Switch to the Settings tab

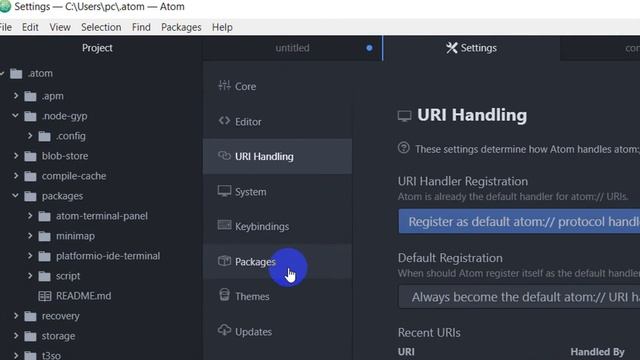pyautogui.click(x=471, y=48)
